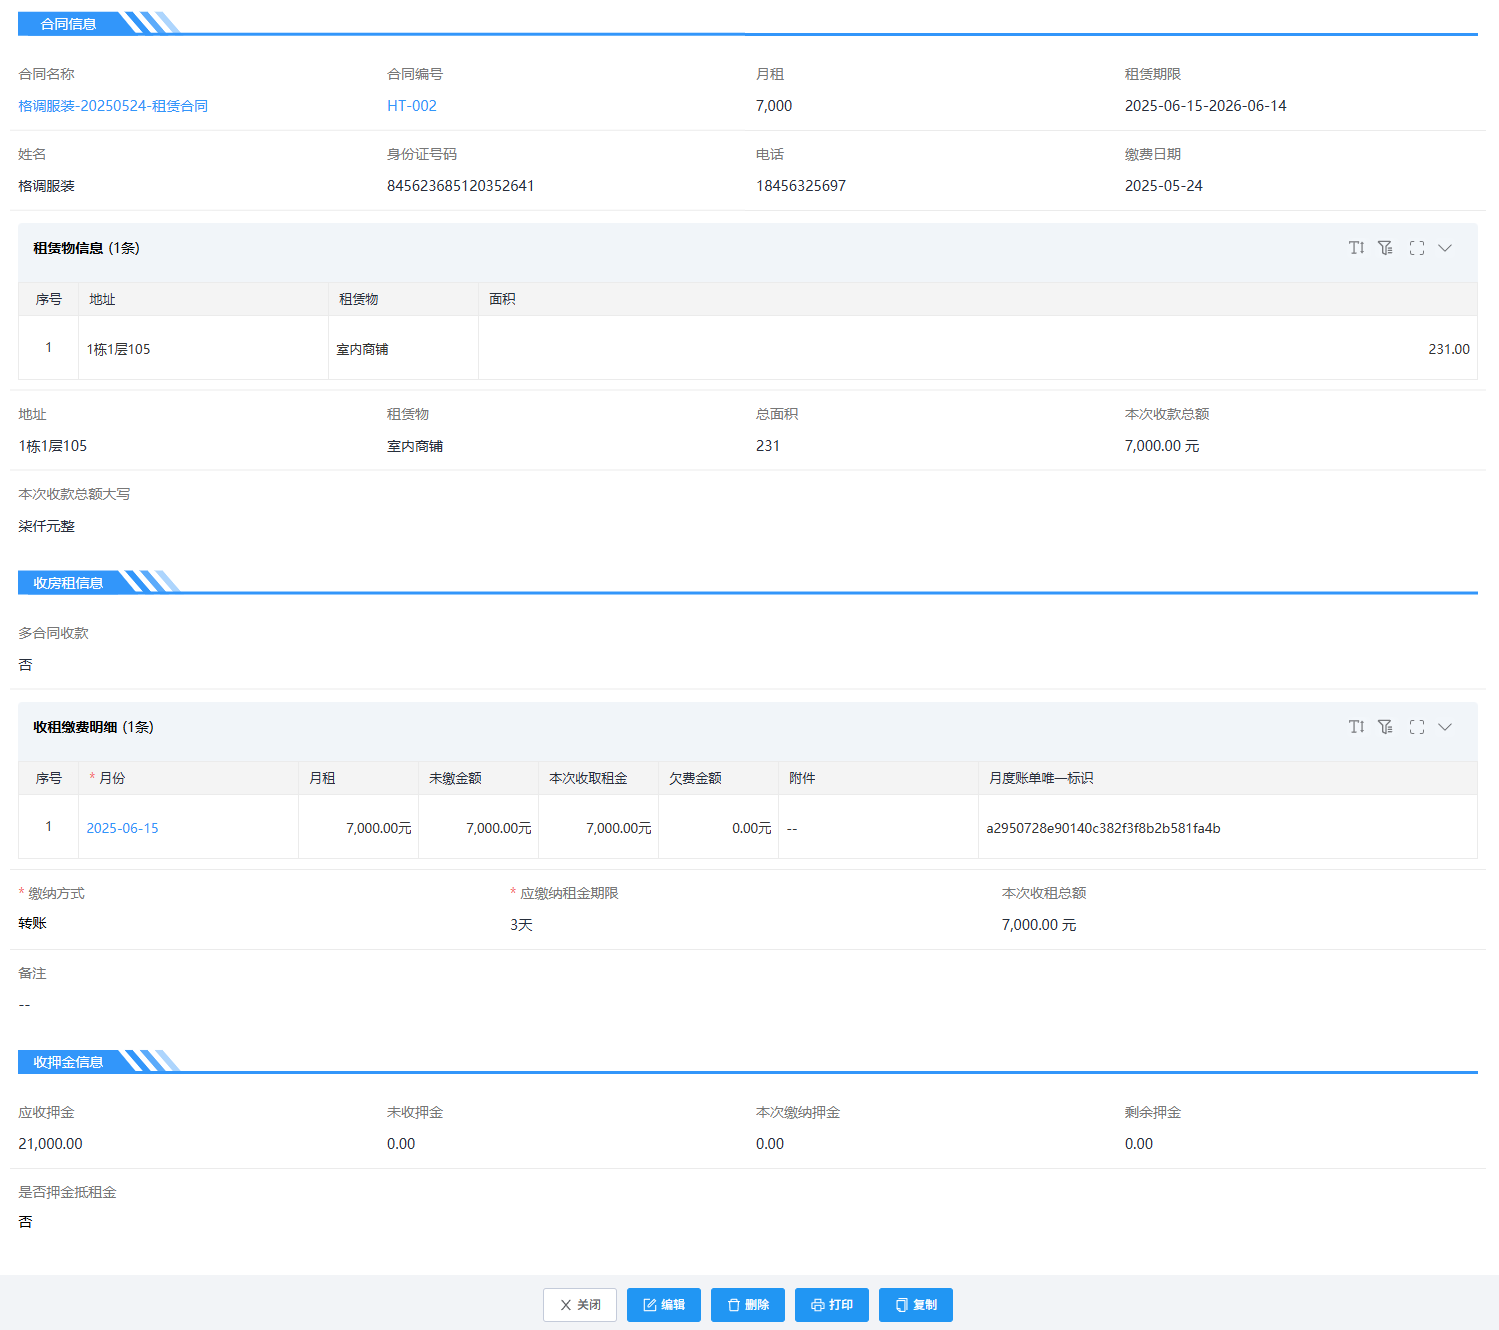Open filter icon in 租赁物信息 table
1499x1330 pixels.
(1385, 248)
